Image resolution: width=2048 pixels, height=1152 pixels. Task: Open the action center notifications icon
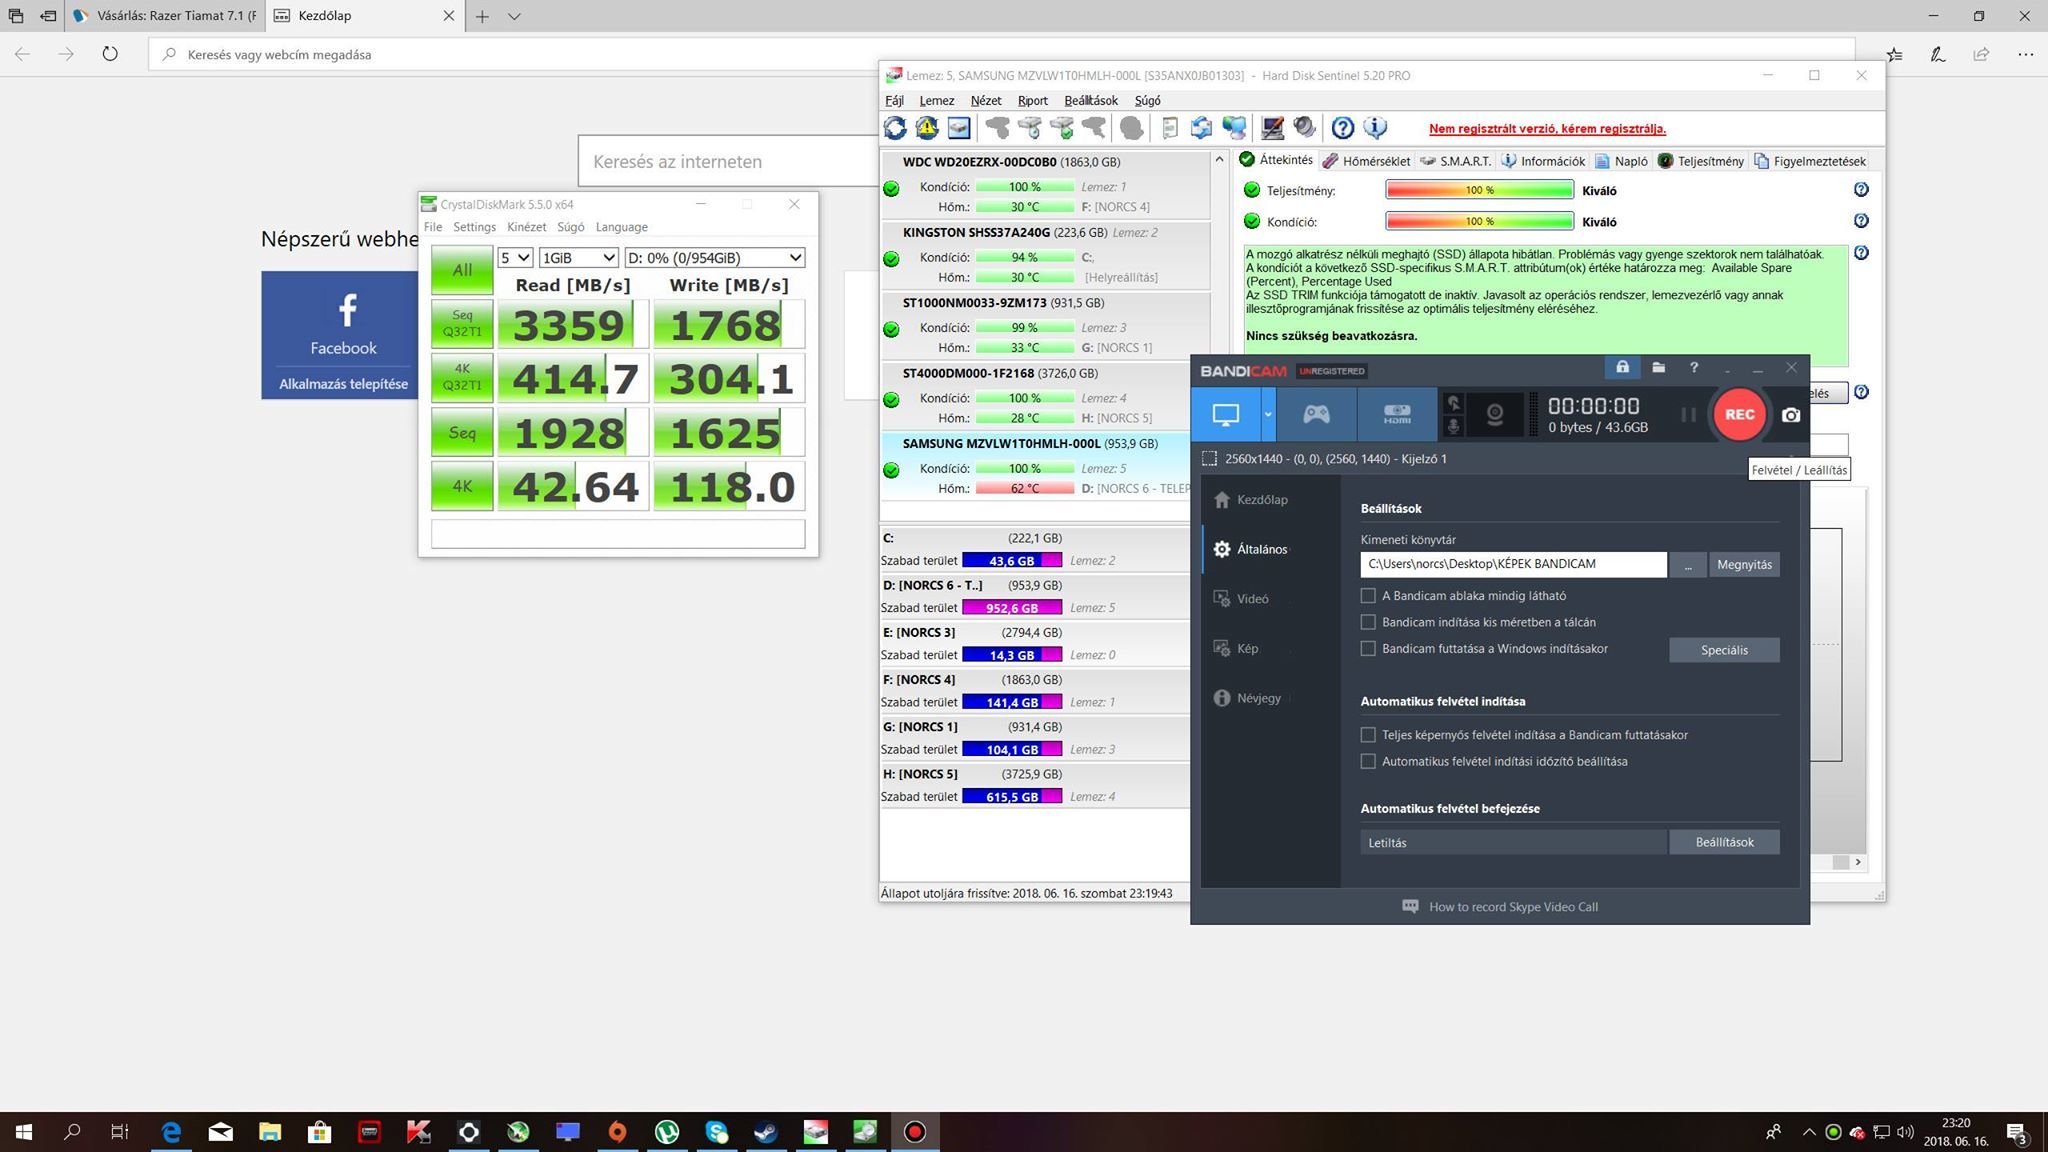(x=2016, y=1132)
